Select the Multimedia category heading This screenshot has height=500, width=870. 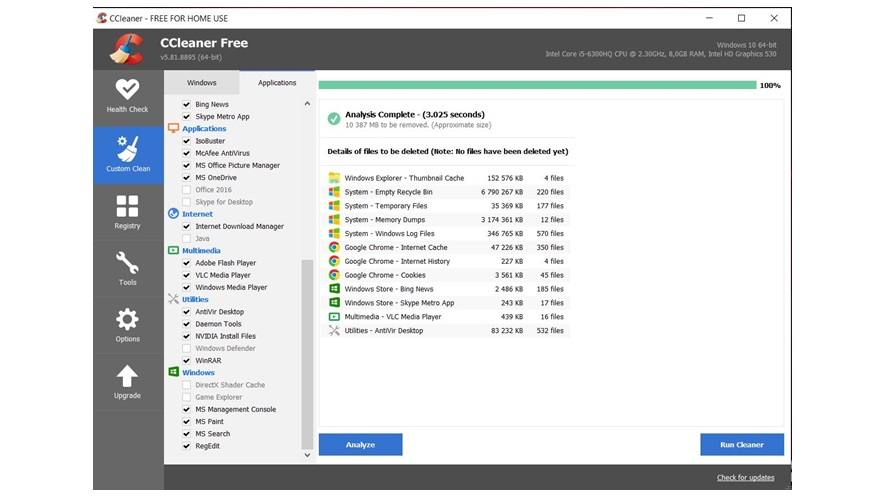coord(201,250)
